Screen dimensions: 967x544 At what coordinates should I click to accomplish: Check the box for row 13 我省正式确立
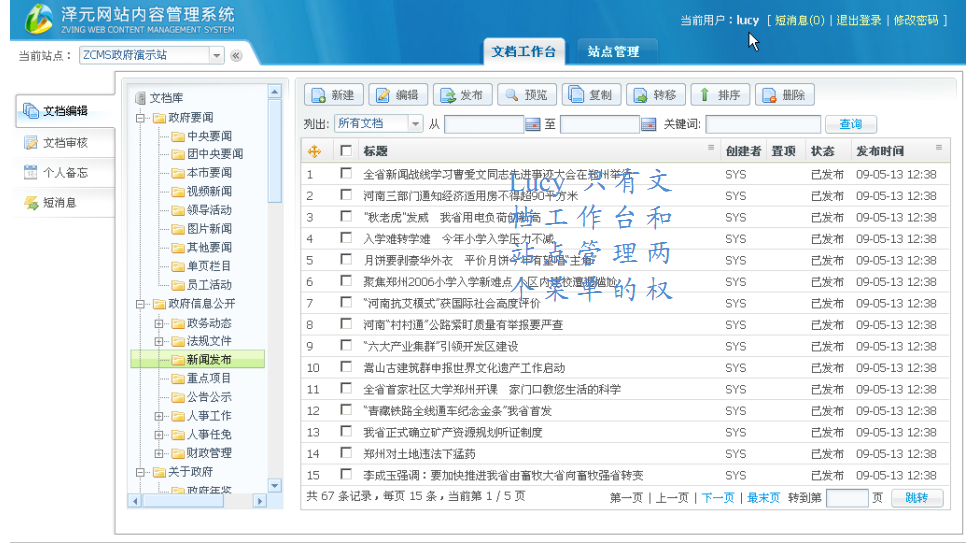click(346, 432)
